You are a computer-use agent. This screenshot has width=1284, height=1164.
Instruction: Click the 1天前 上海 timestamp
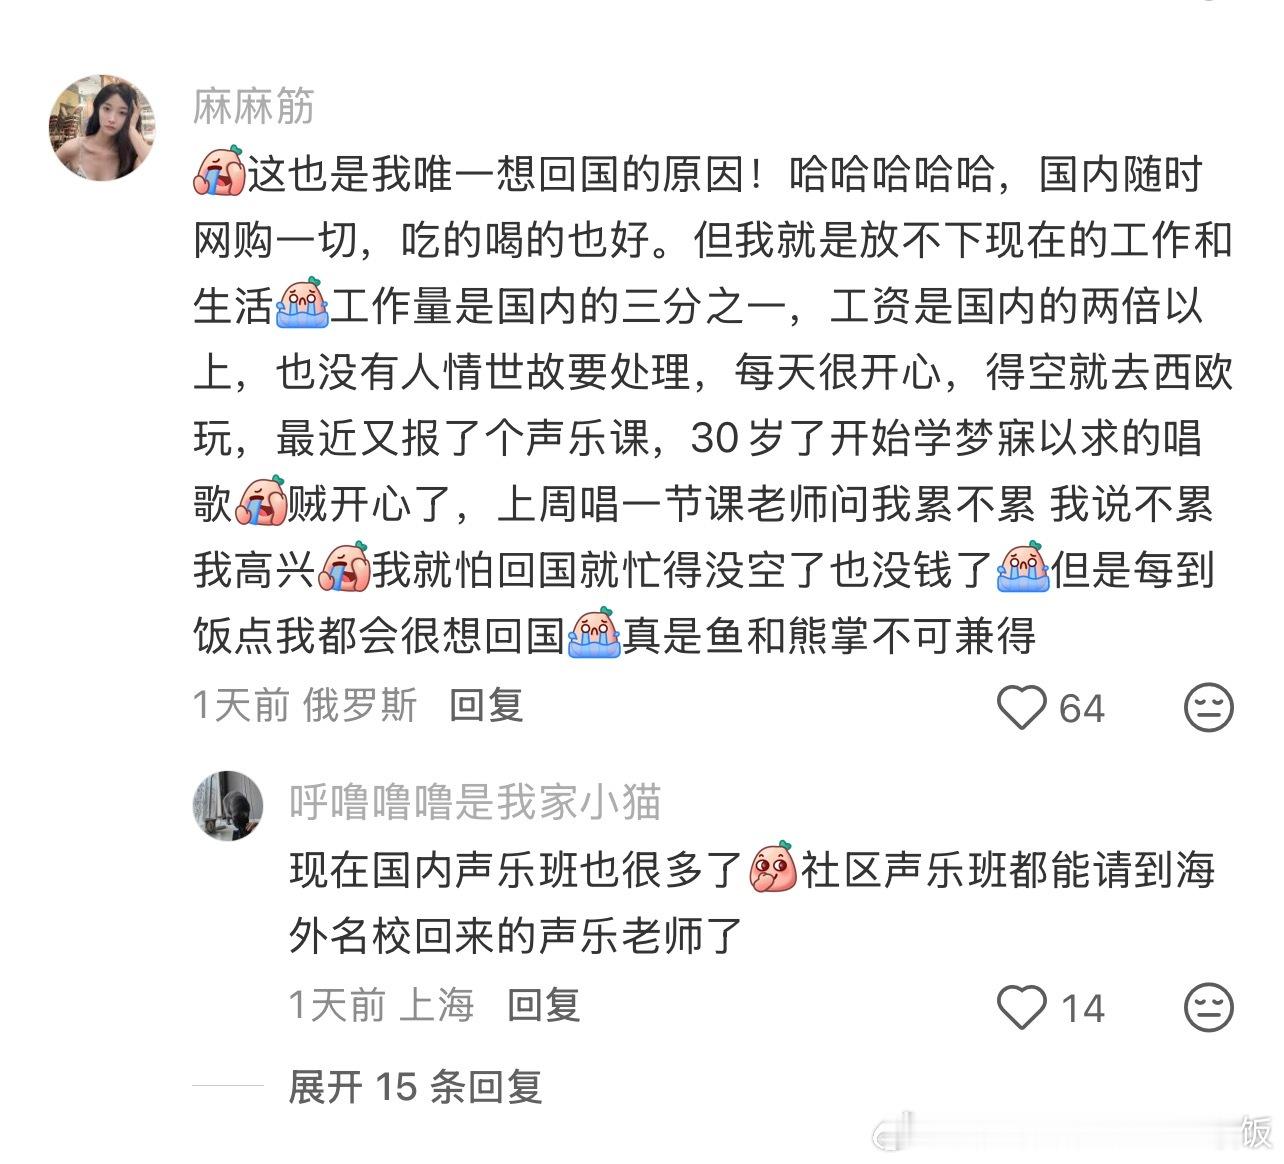(381, 1004)
